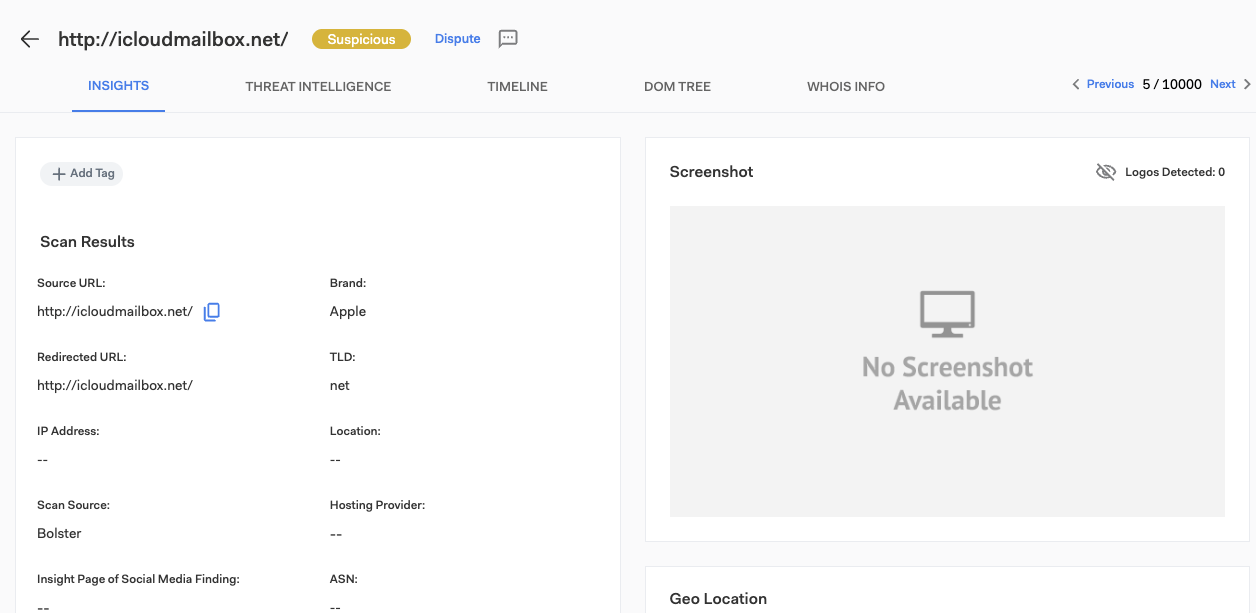View the WHOIS INFO tab
Screen dimensions: 1256x613
coord(845,87)
